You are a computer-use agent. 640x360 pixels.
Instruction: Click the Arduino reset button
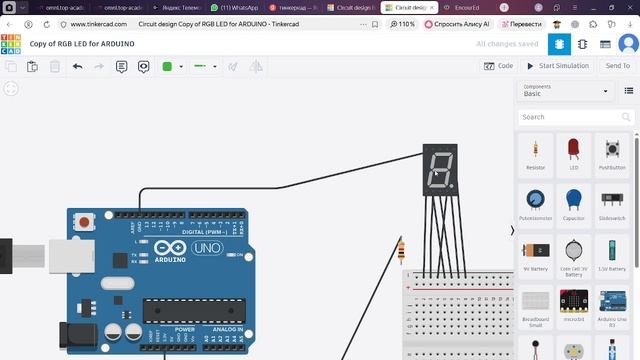point(84,222)
